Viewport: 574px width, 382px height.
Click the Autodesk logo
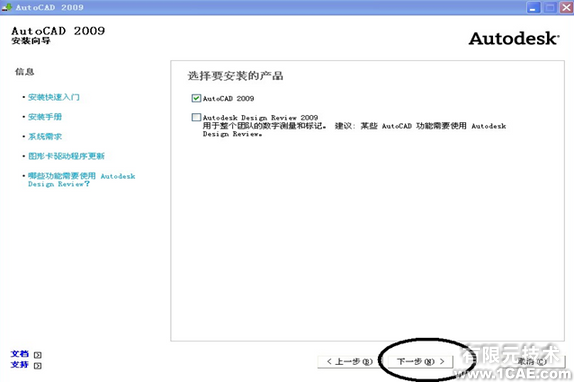[514, 38]
